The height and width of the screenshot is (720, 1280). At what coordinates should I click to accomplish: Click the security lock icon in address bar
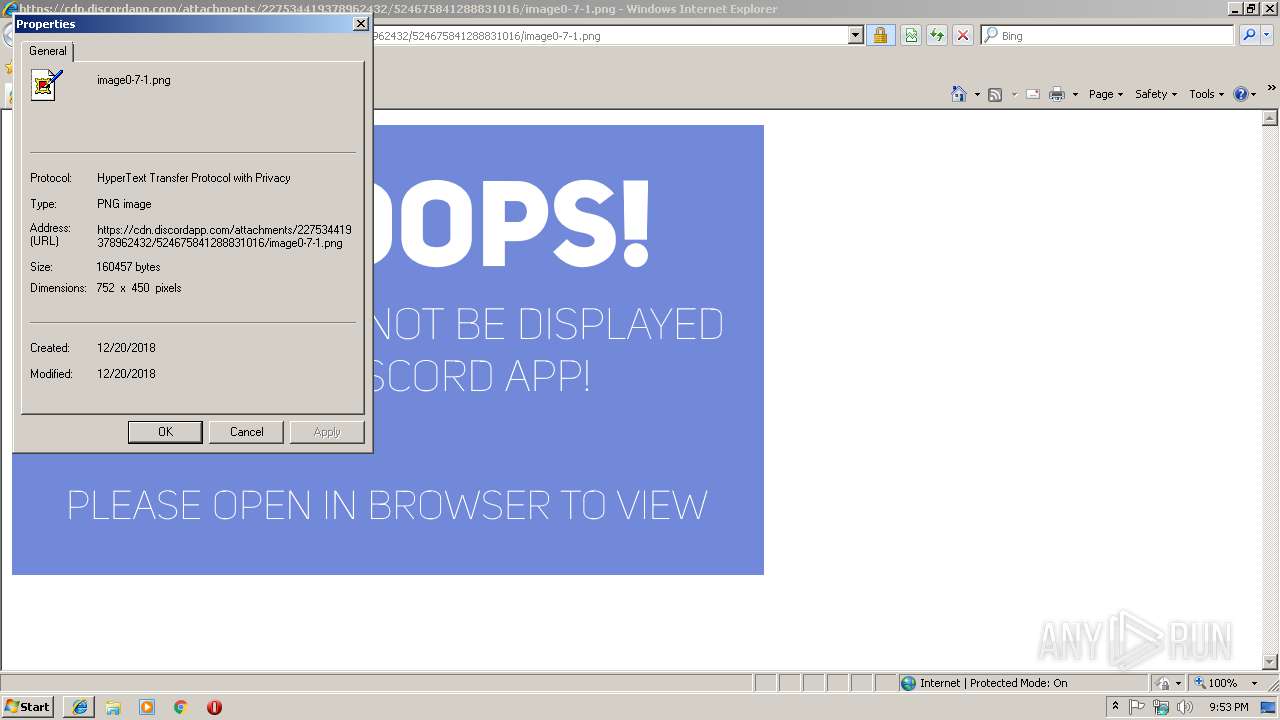[879, 35]
